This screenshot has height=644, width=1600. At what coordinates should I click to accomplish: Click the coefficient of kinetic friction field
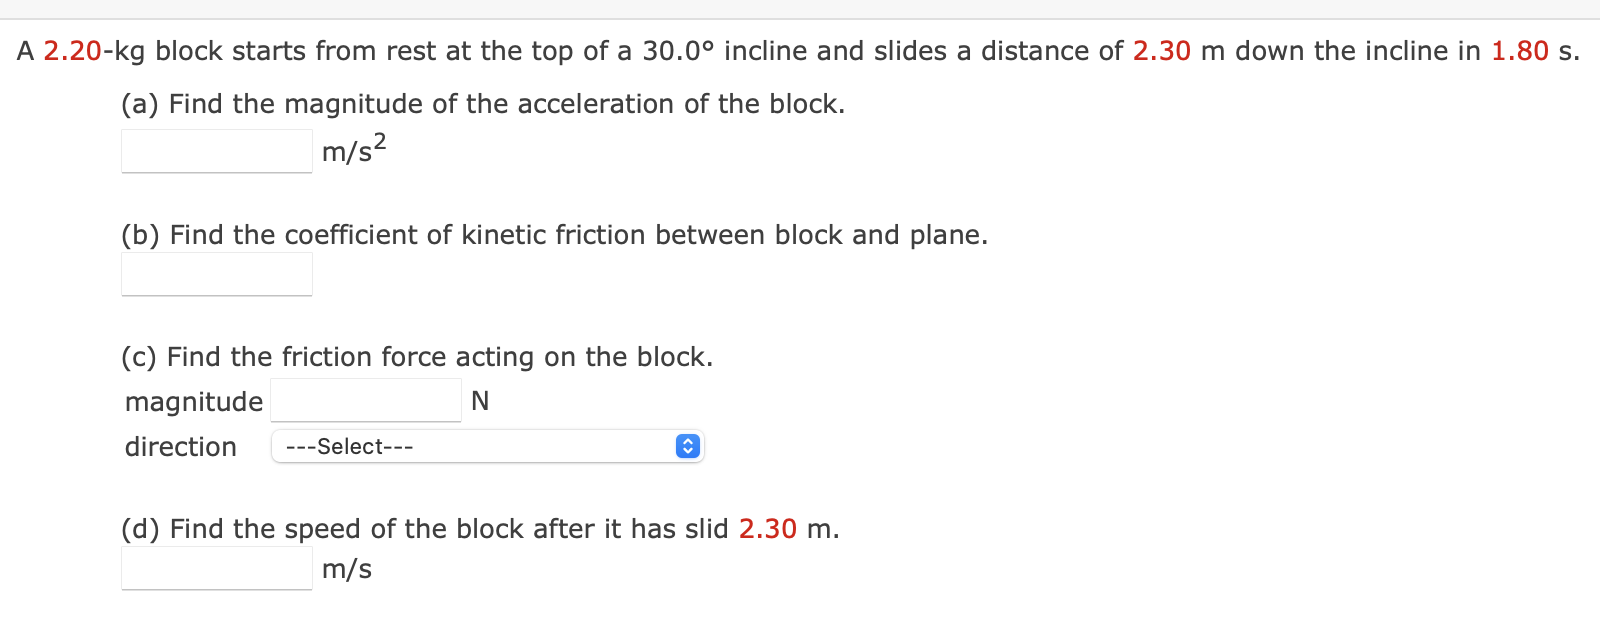216,274
